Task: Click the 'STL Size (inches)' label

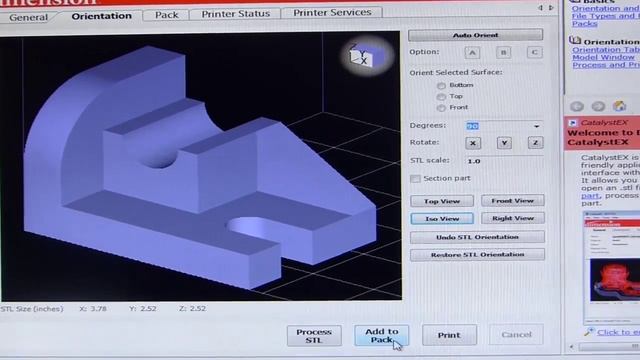Action: (32, 309)
